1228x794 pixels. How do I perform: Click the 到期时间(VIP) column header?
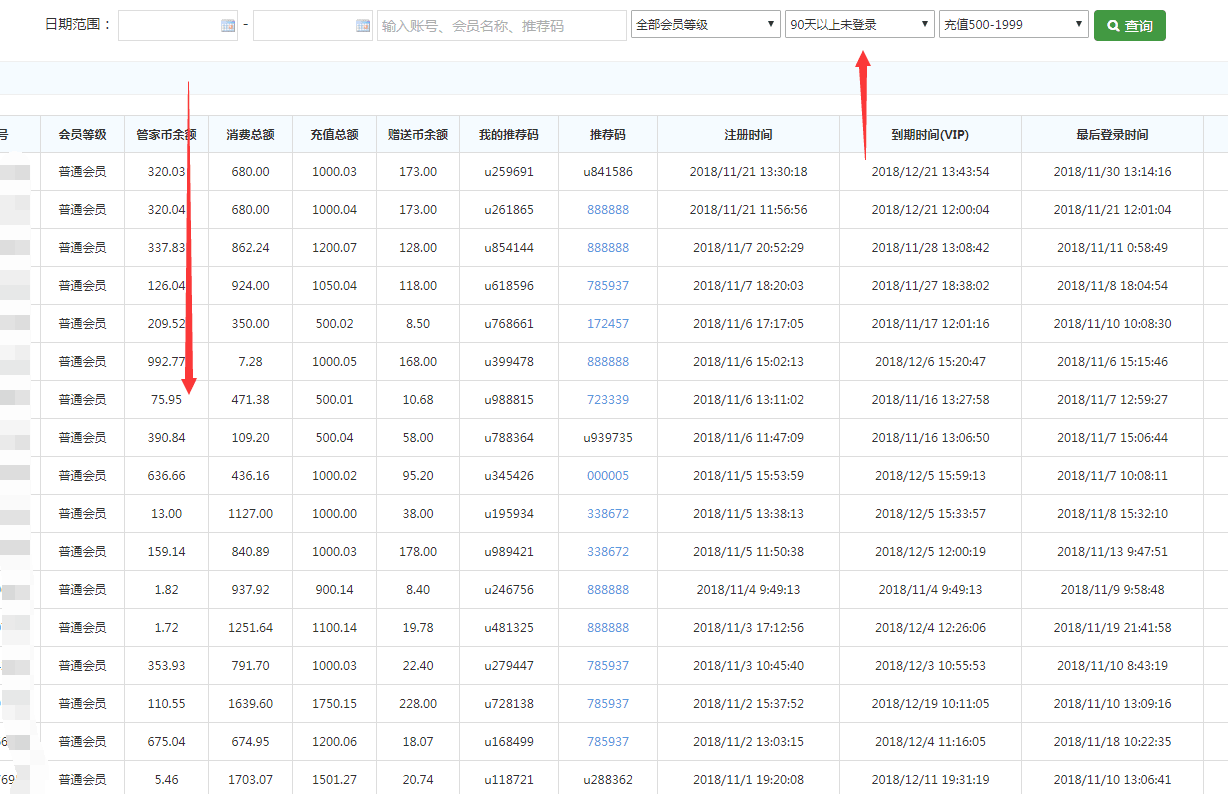(930, 134)
